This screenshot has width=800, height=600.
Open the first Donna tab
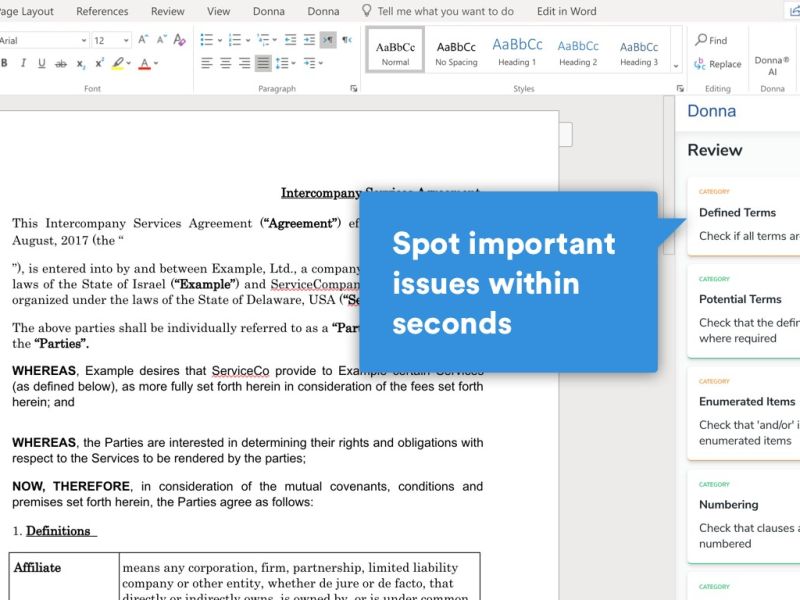point(269,11)
